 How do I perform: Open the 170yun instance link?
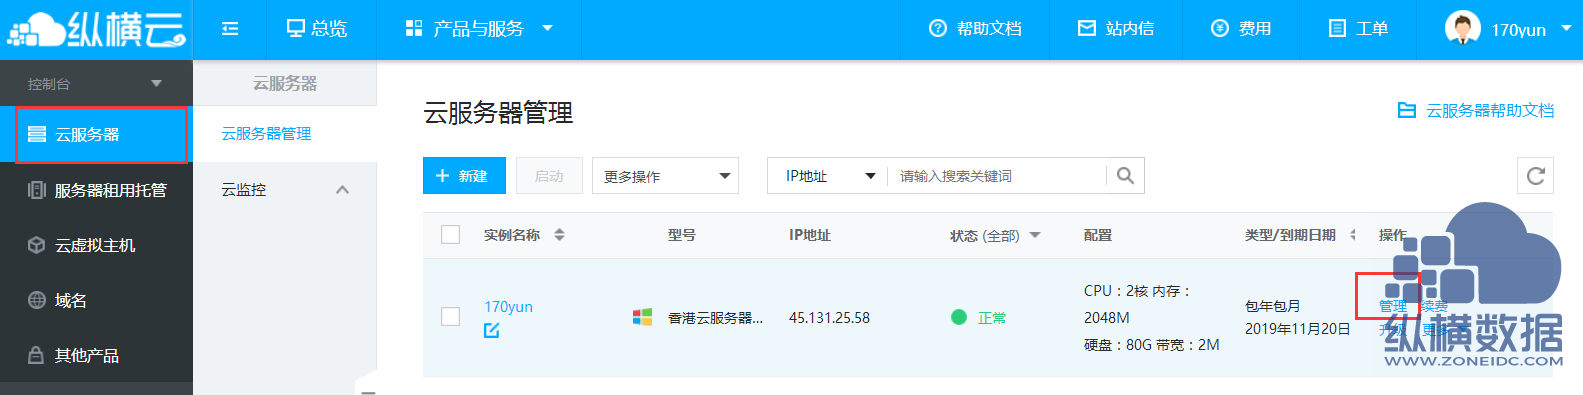508,306
